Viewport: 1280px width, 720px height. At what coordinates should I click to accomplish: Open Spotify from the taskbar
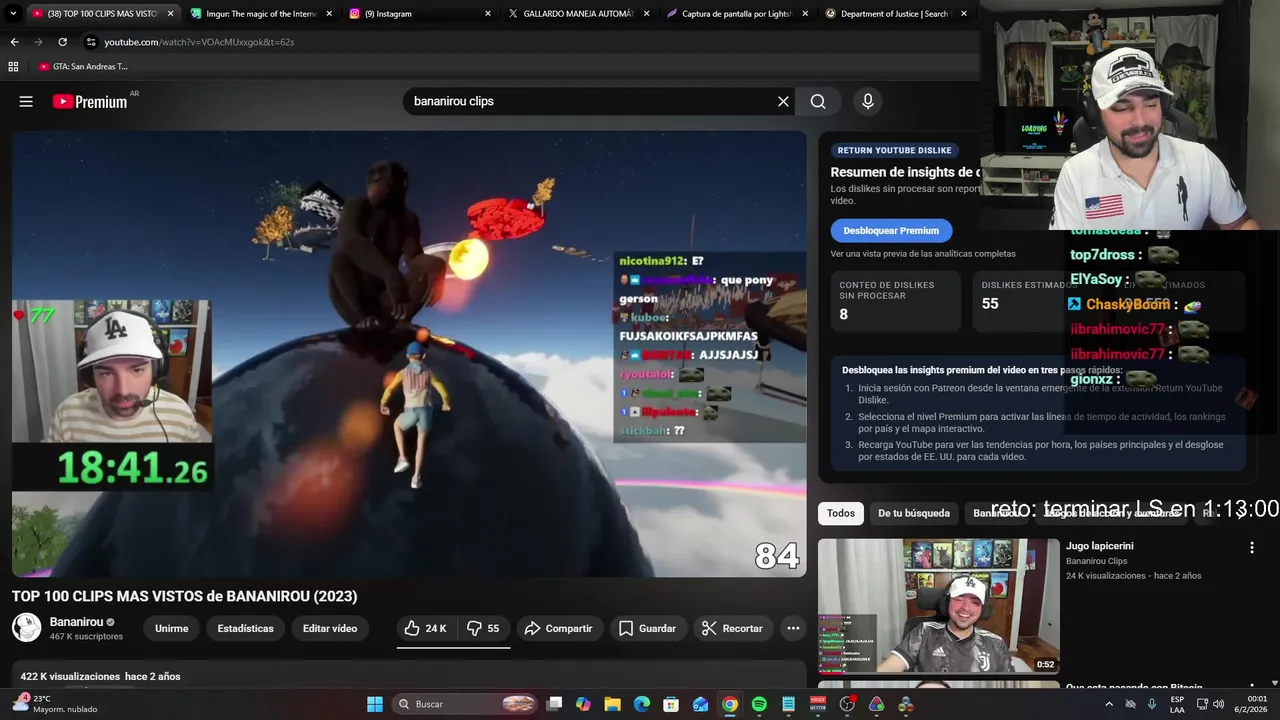point(759,704)
